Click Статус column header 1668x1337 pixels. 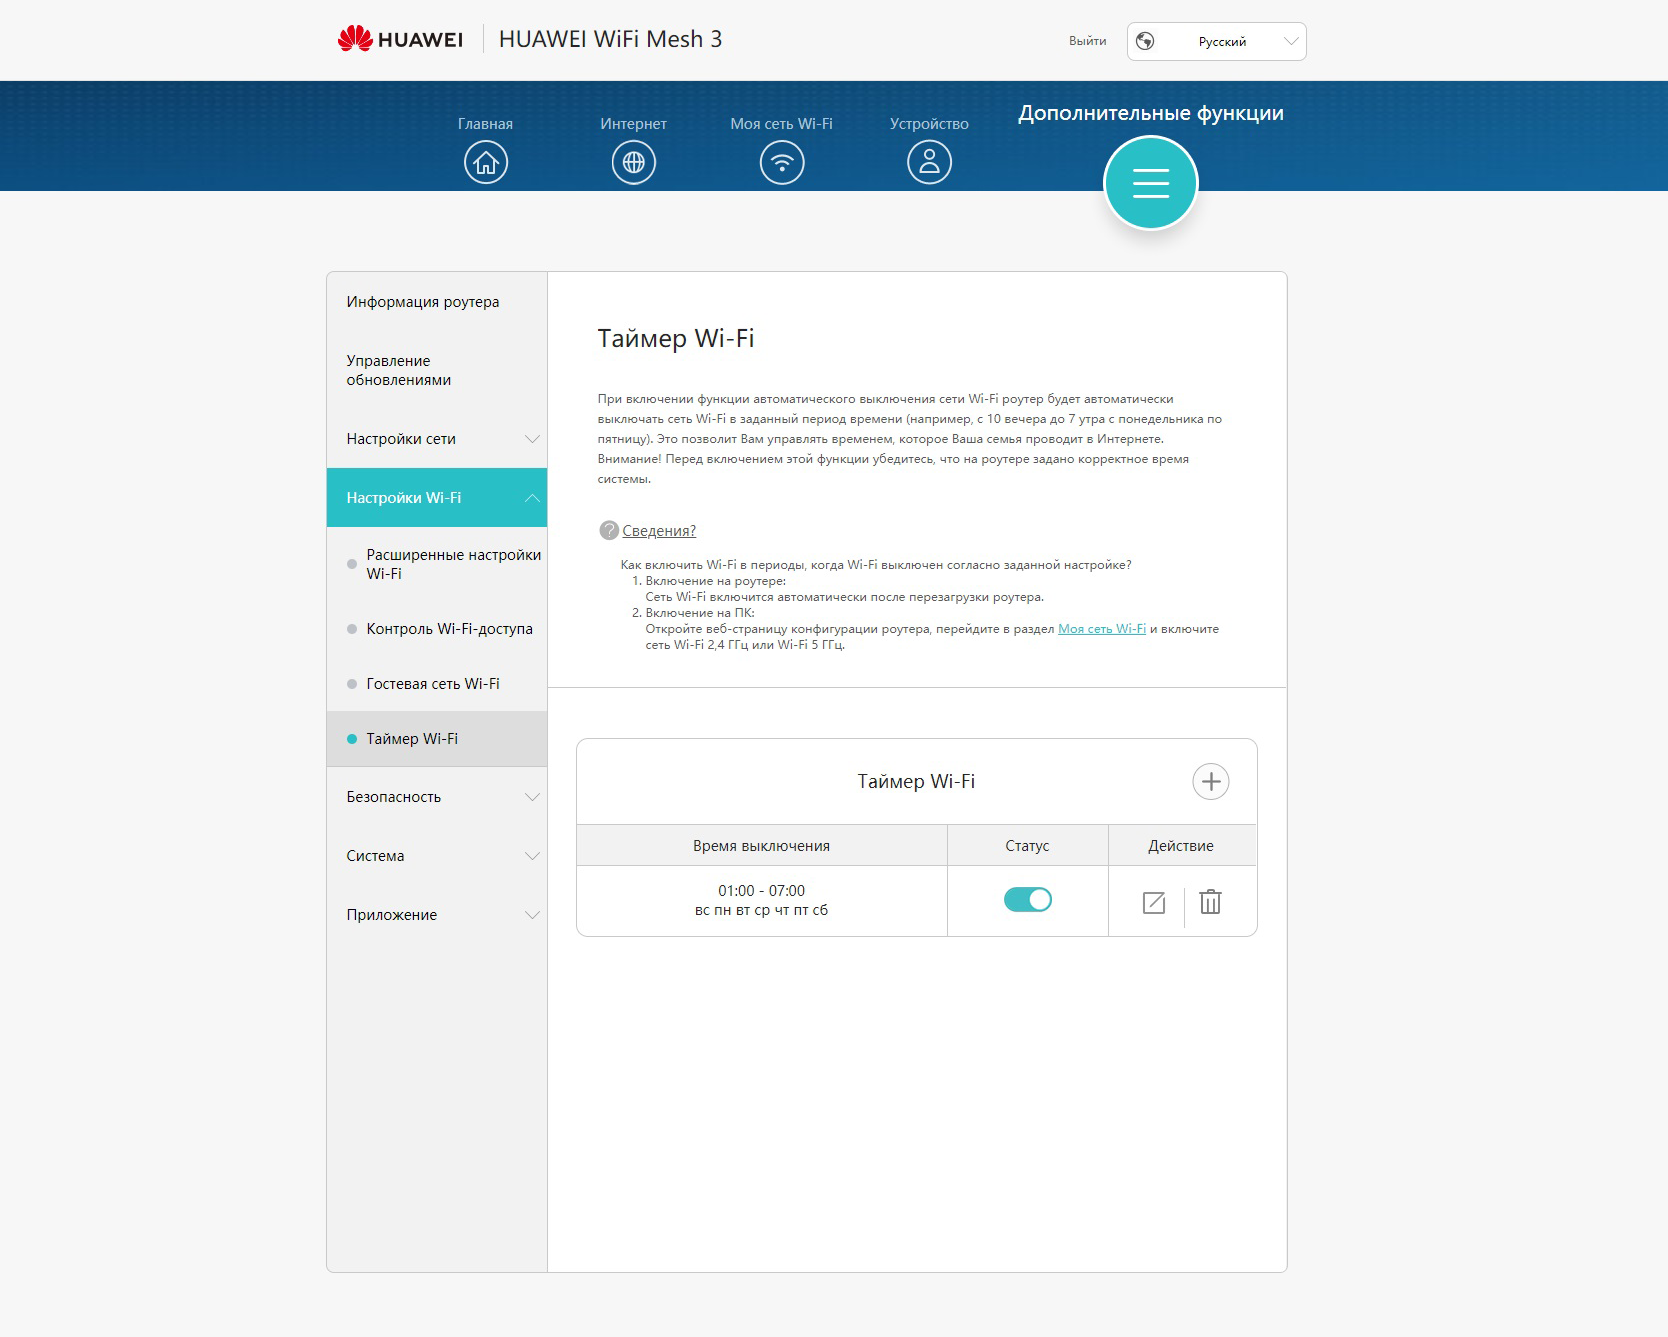(x=1027, y=846)
